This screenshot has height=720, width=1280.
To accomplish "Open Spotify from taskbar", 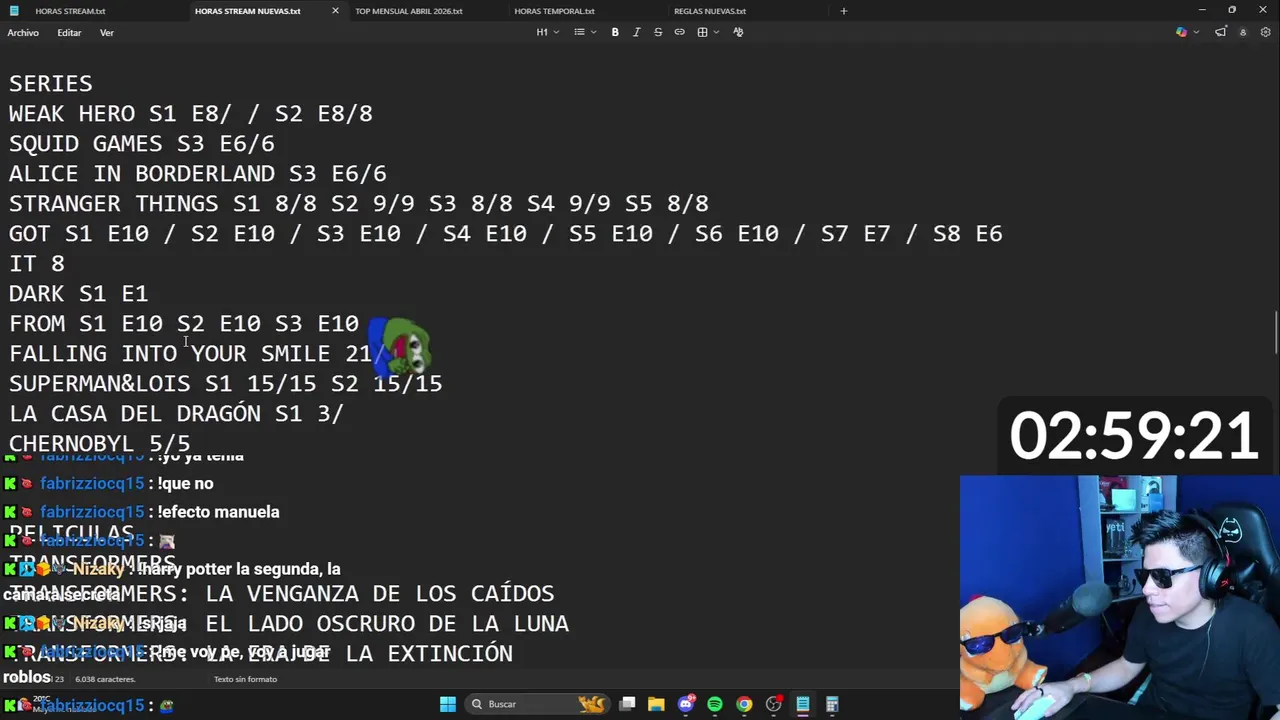I will point(715,704).
